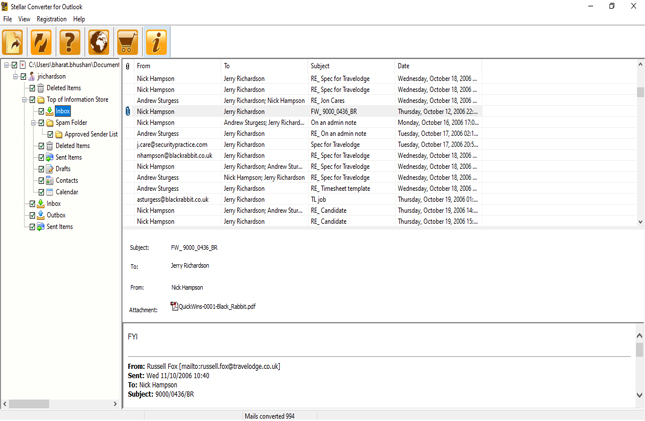Open the View menu
The height and width of the screenshot is (421, 645).
coord(24,19)
